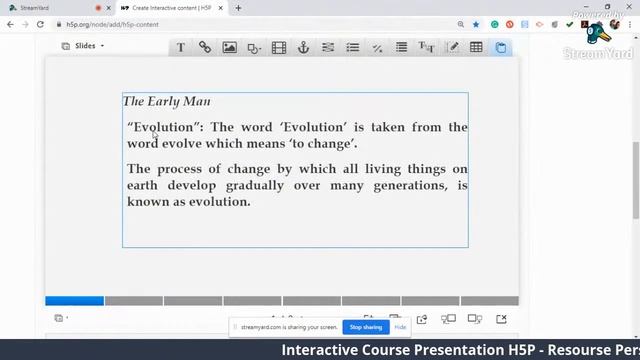Click the highlighted Paste clipboard icon
The image size is (640, 360).
point(501,47)
